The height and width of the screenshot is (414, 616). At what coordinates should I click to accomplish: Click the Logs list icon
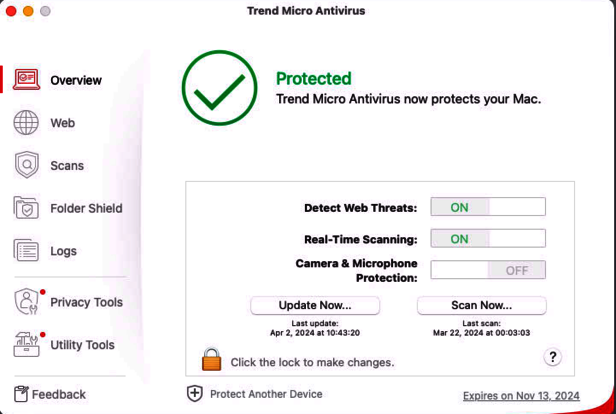click(x=26, y=250)
